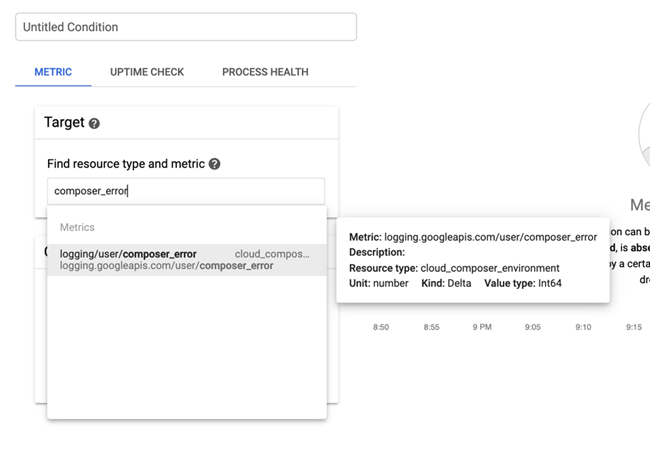Focus the composer_error metric search box
Viewport: 650px width, 467px height.
tap(186, 191)
